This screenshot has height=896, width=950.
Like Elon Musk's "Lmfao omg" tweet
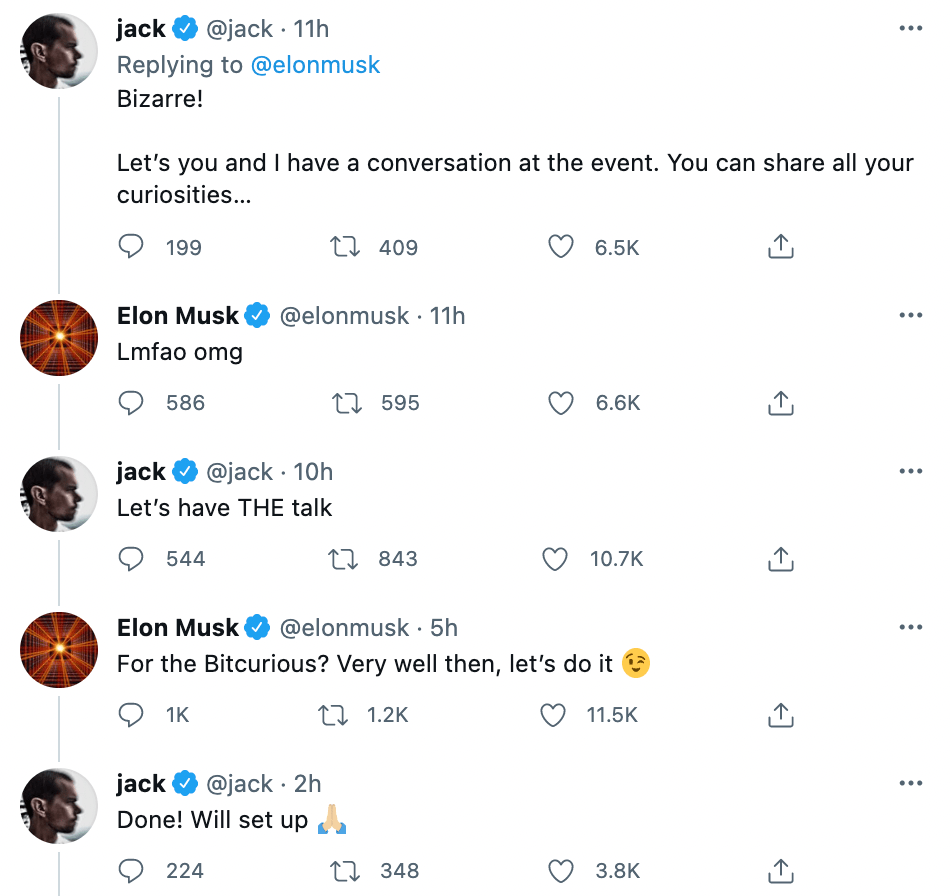pos(562,403)
